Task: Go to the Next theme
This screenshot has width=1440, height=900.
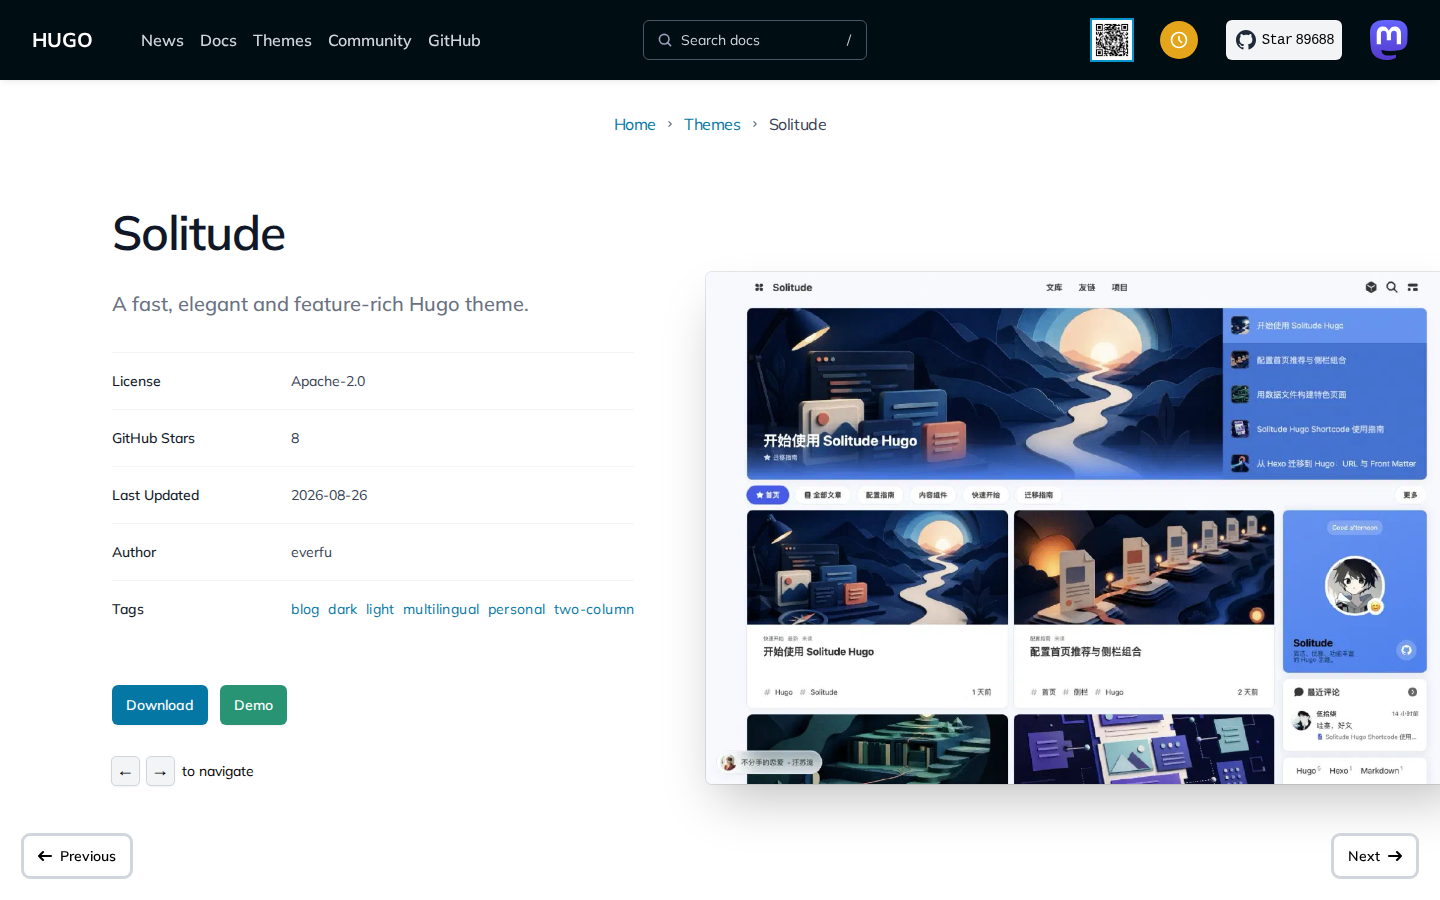Action: coord(1375,856)
